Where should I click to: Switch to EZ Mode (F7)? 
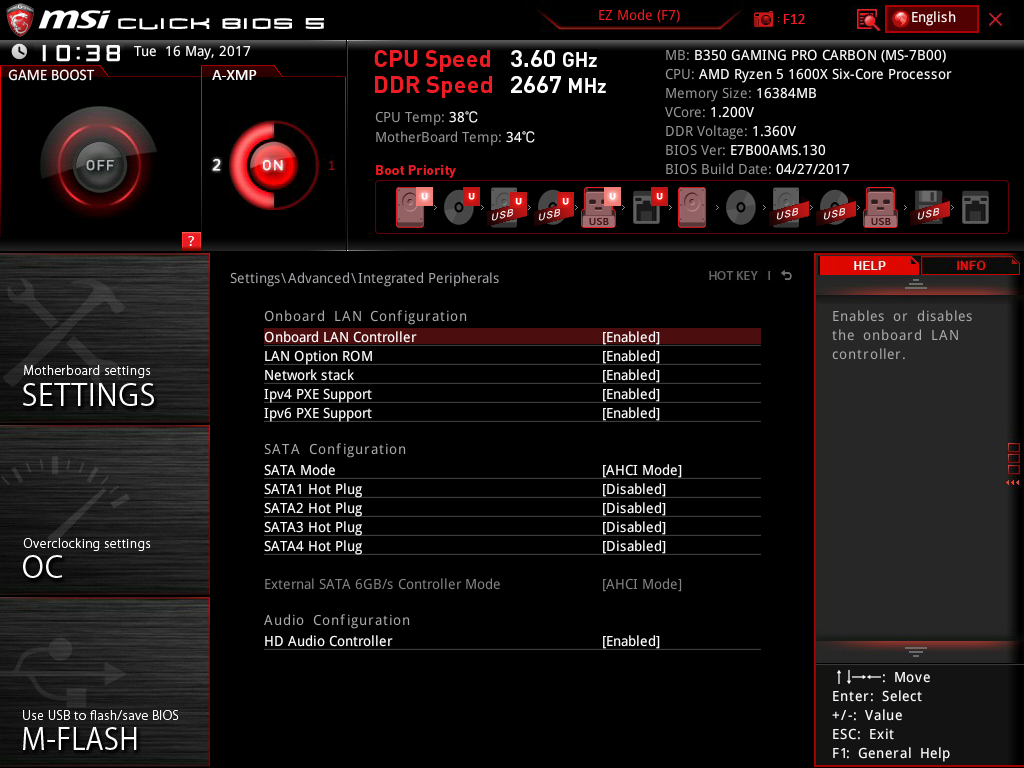pyautogui.click(x=639, y=16)
